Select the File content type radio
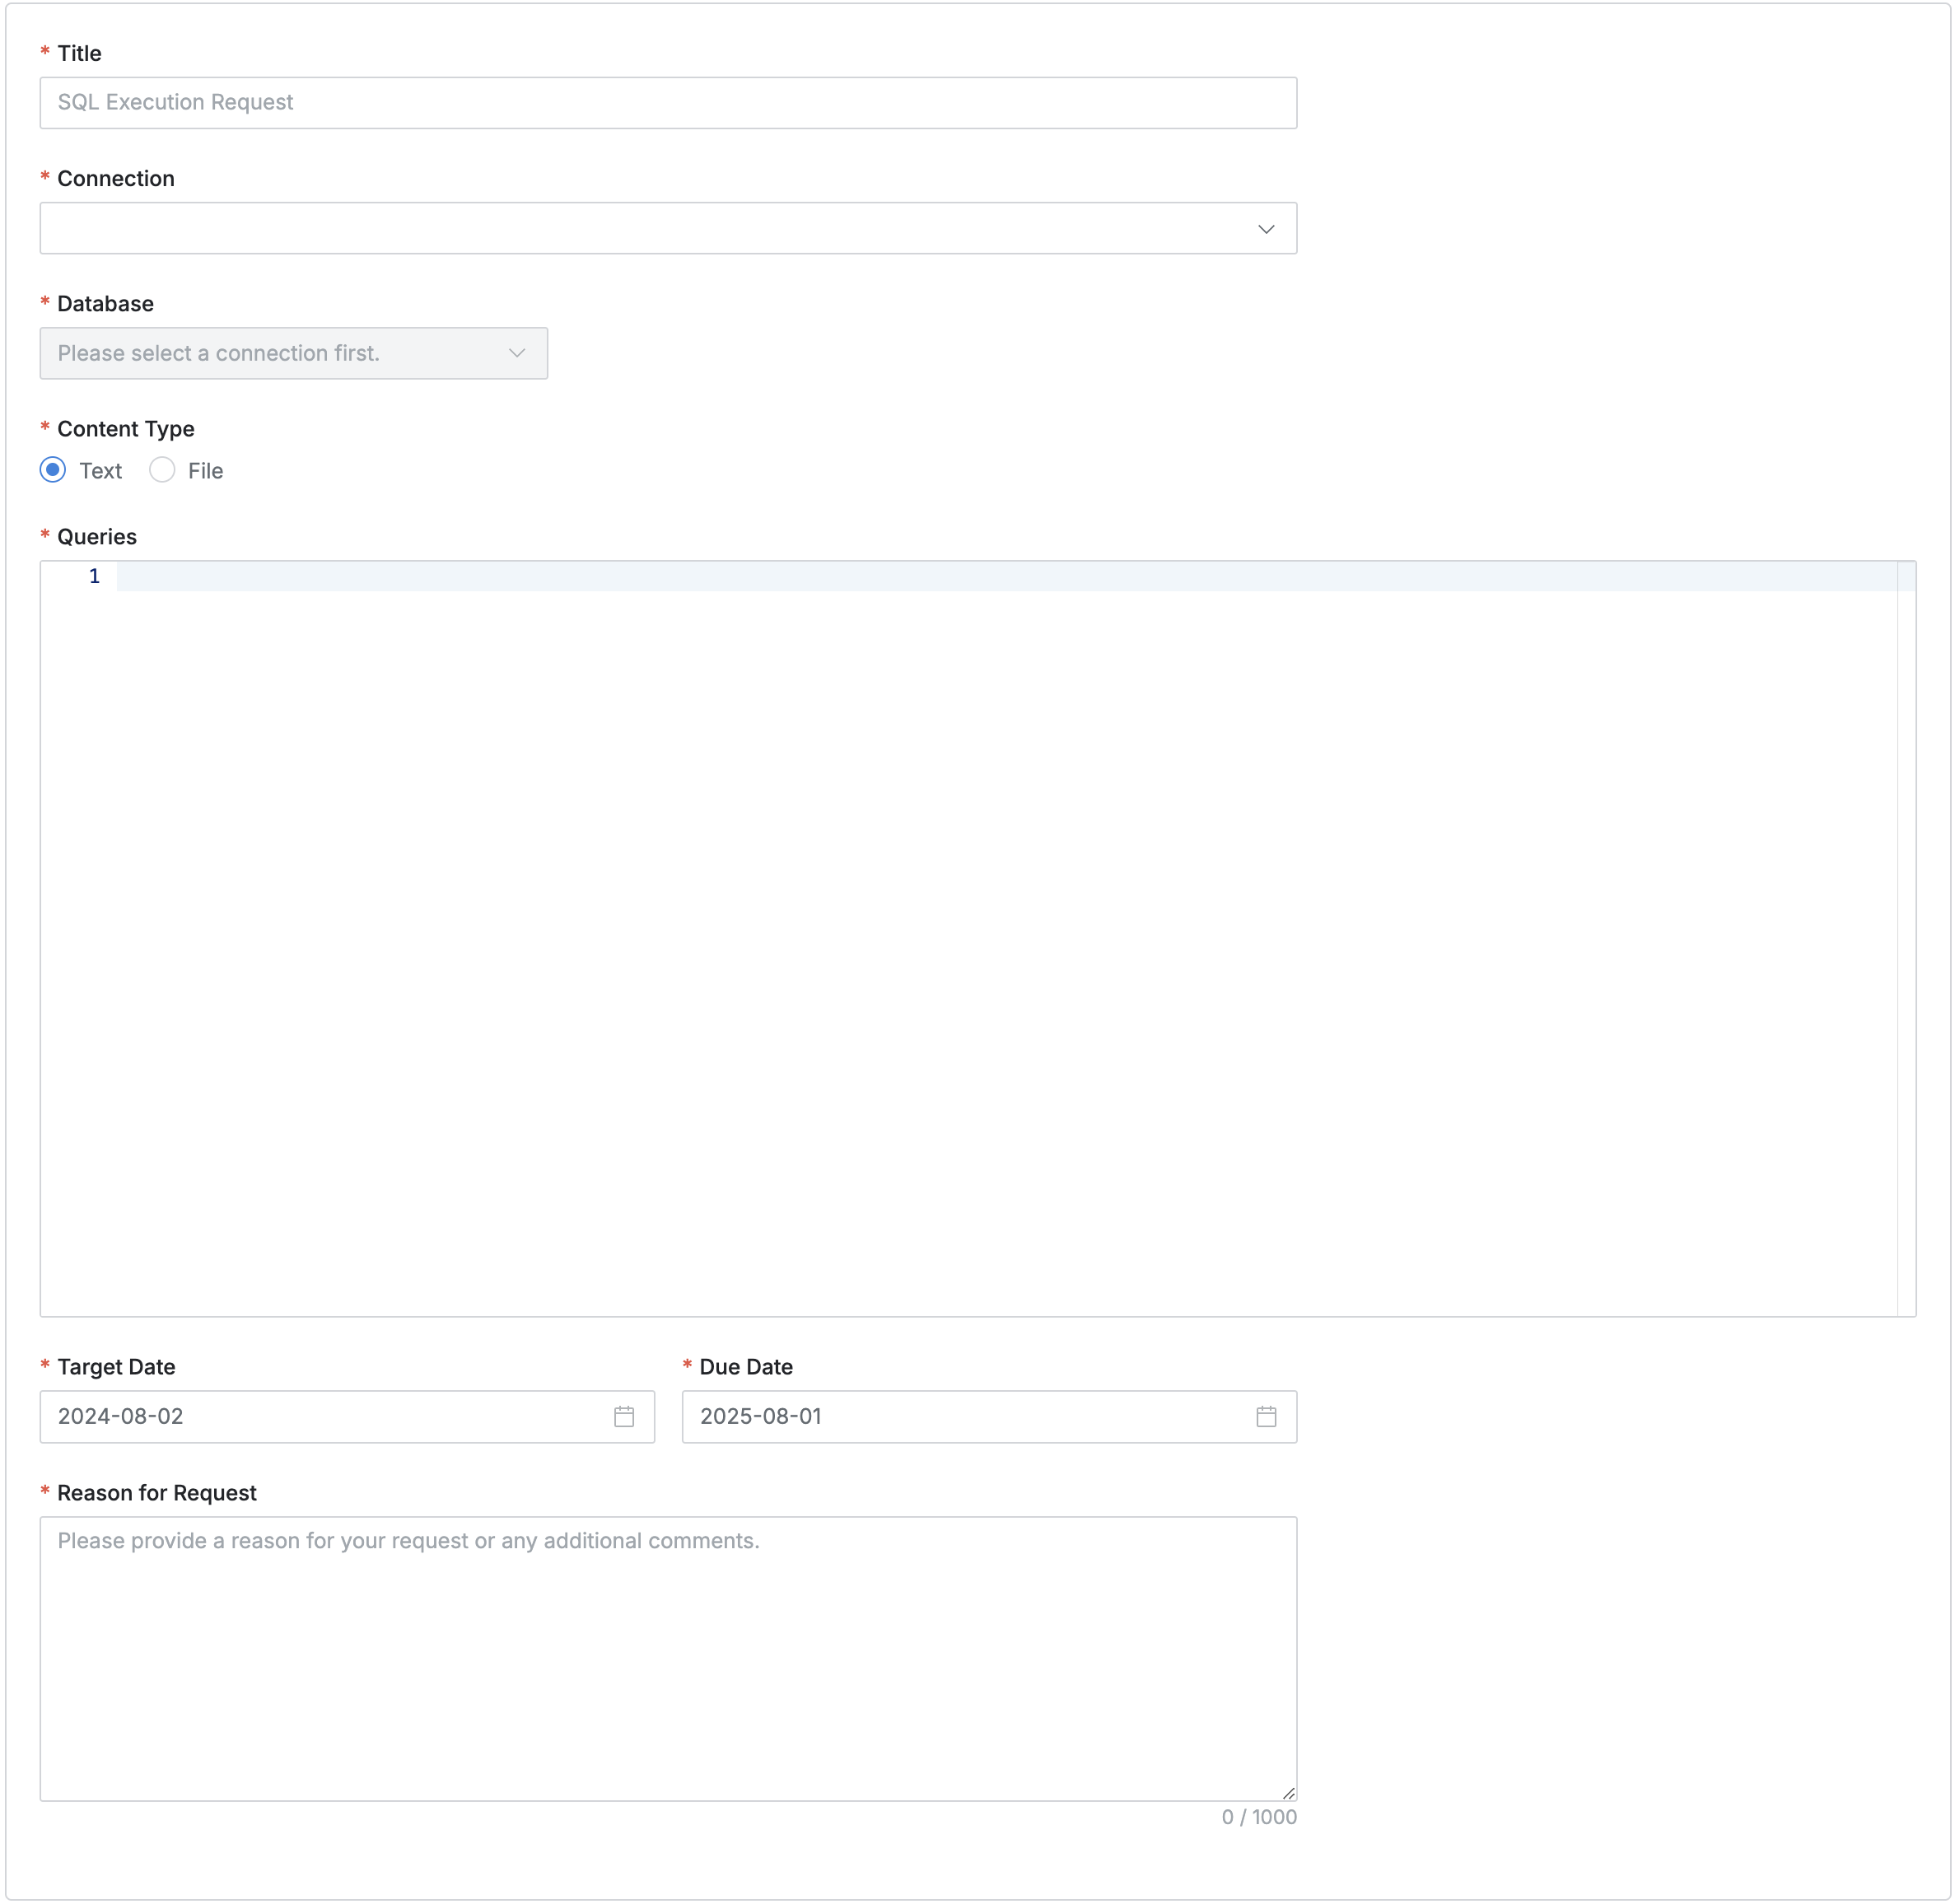The image size is (1955, 1904). [x=162, y=470]
